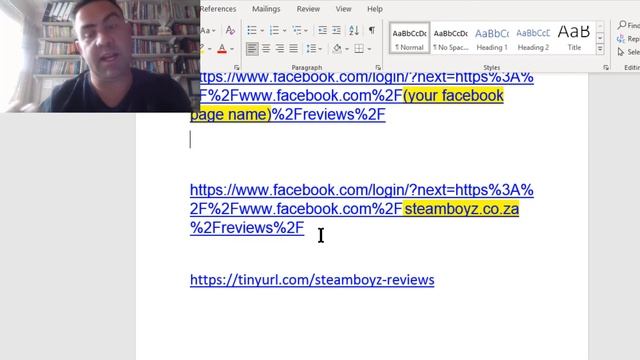Click the 'your facebook page name' link text

(453, 96)
